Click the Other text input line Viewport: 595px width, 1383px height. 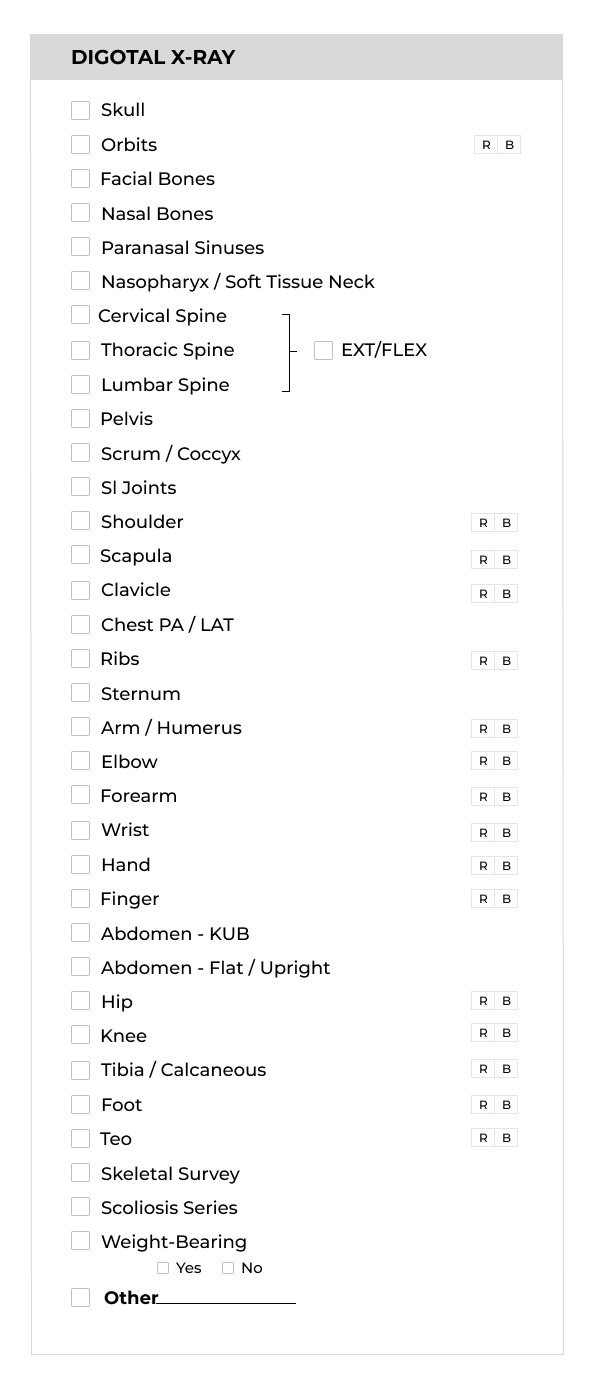pos(227,1297)
